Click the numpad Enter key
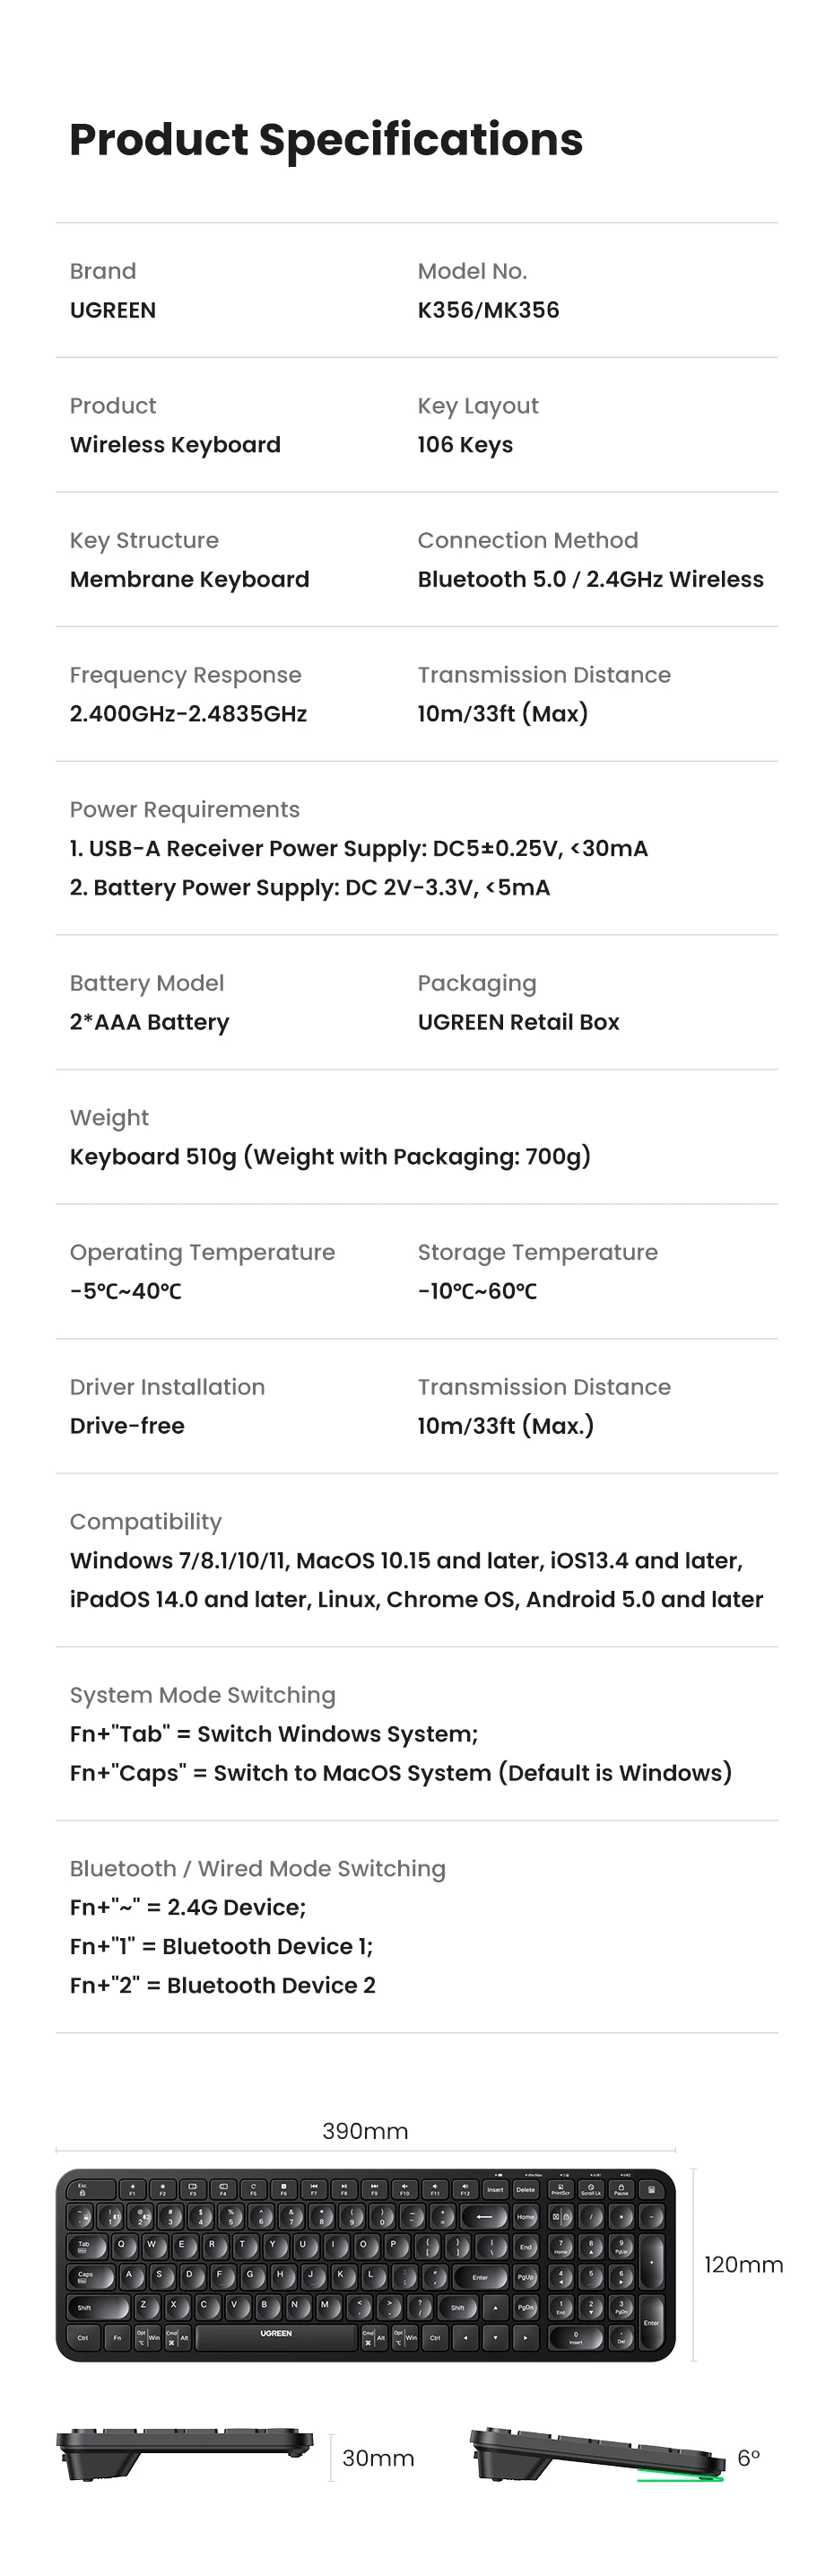The width and height of the screenshot is (834, 2576). (x=651, y=2321)
